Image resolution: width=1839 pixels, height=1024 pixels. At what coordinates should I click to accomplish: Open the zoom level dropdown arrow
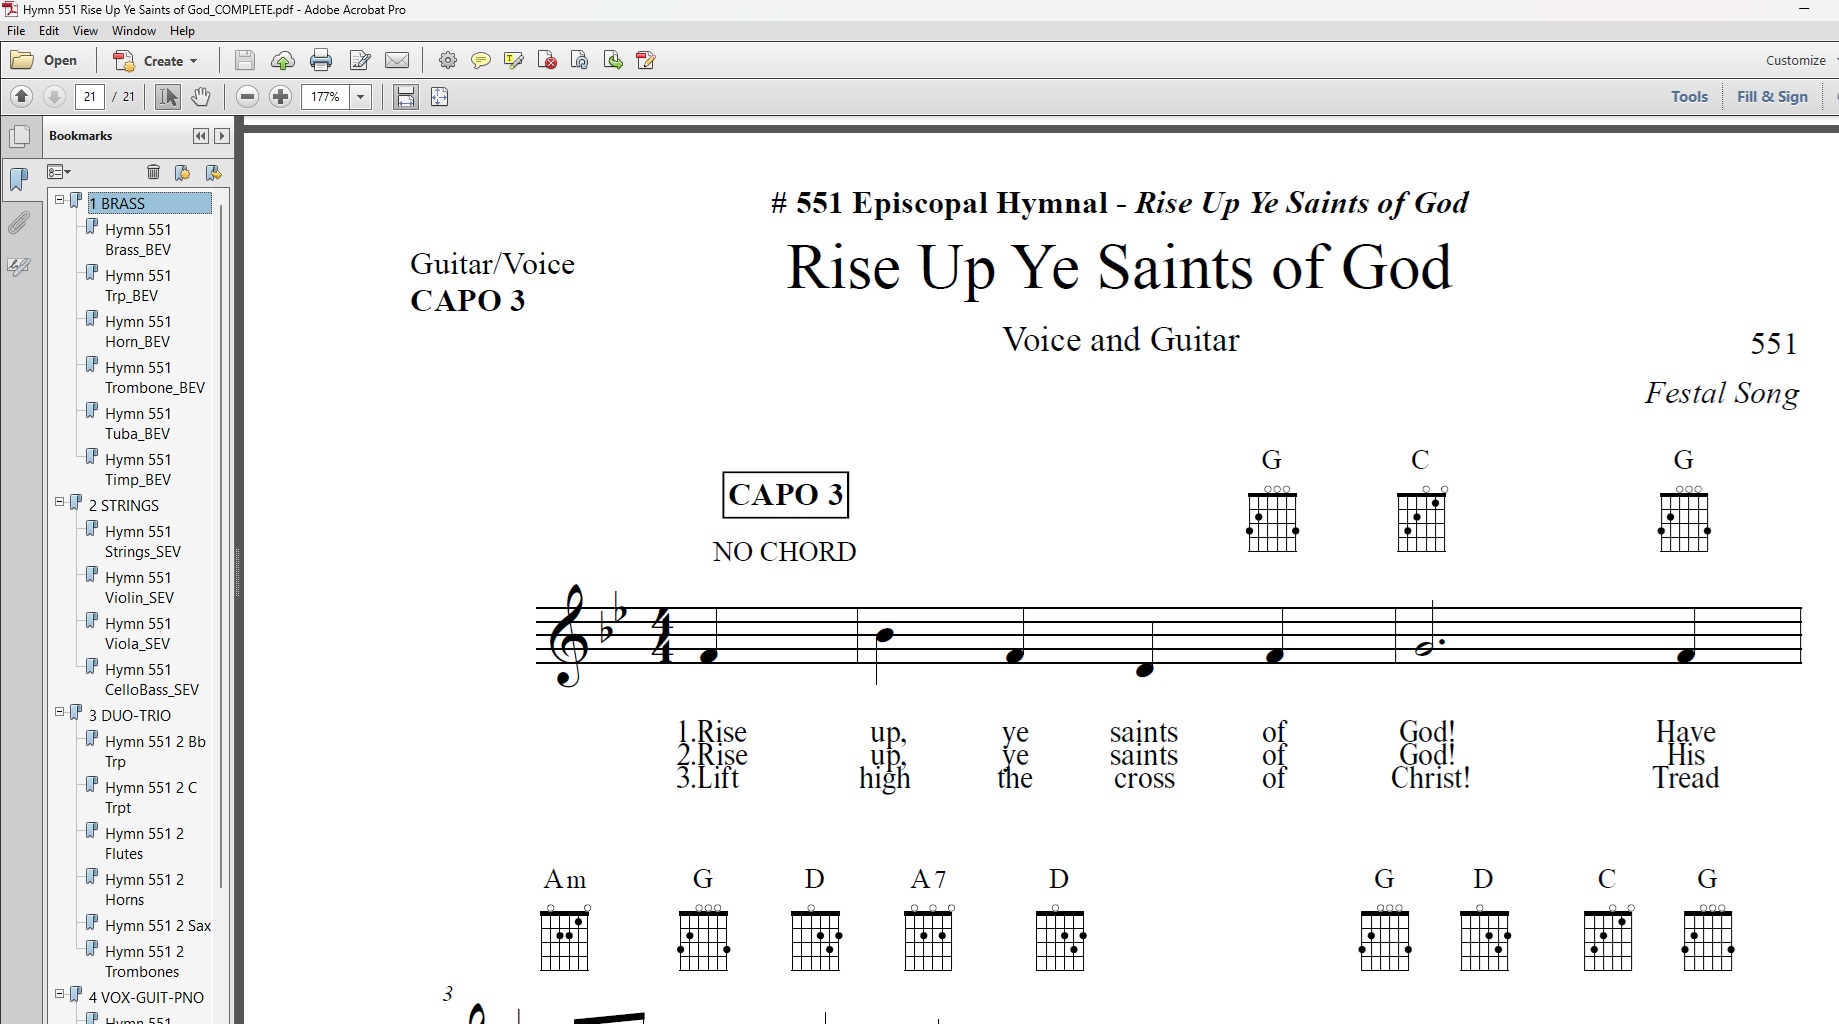point(360,97)
